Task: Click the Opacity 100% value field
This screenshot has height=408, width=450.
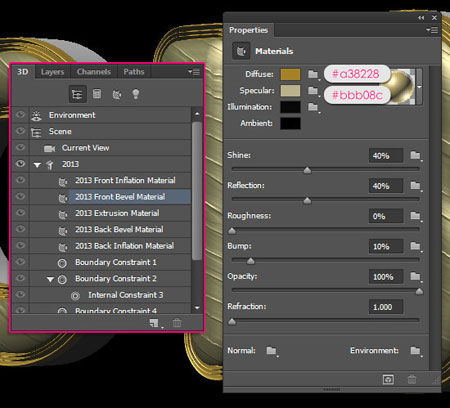Action: (x=386, y=277)
